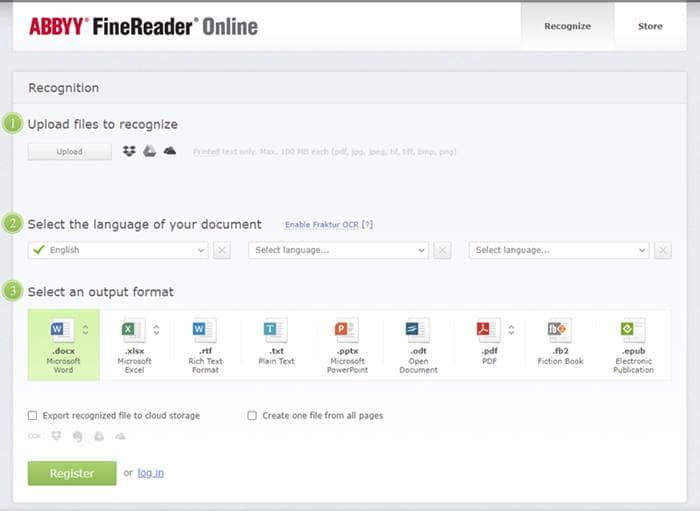The image size is (700, 511).
Task: Pick the .pptx Microsoft PowerPoint format
Action: [x=347, y=345]
